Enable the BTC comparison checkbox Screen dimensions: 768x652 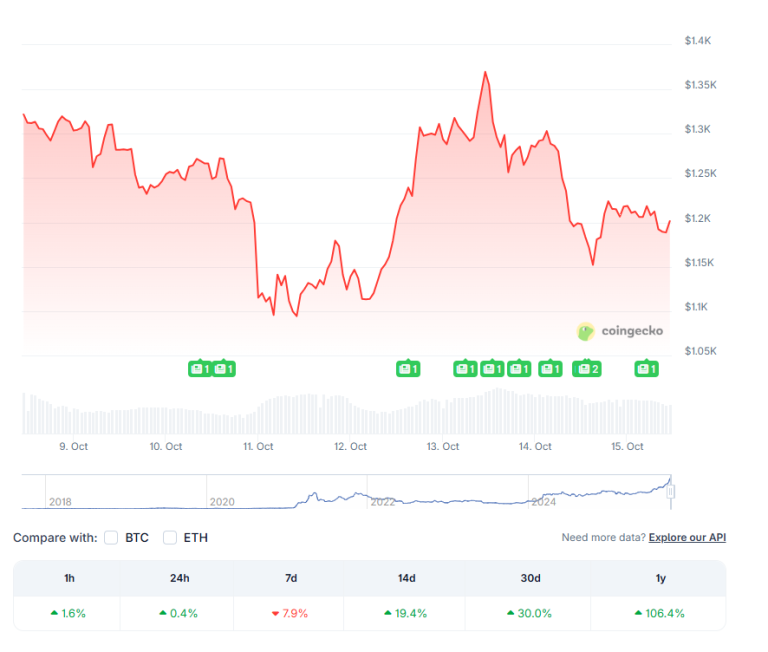111,537
